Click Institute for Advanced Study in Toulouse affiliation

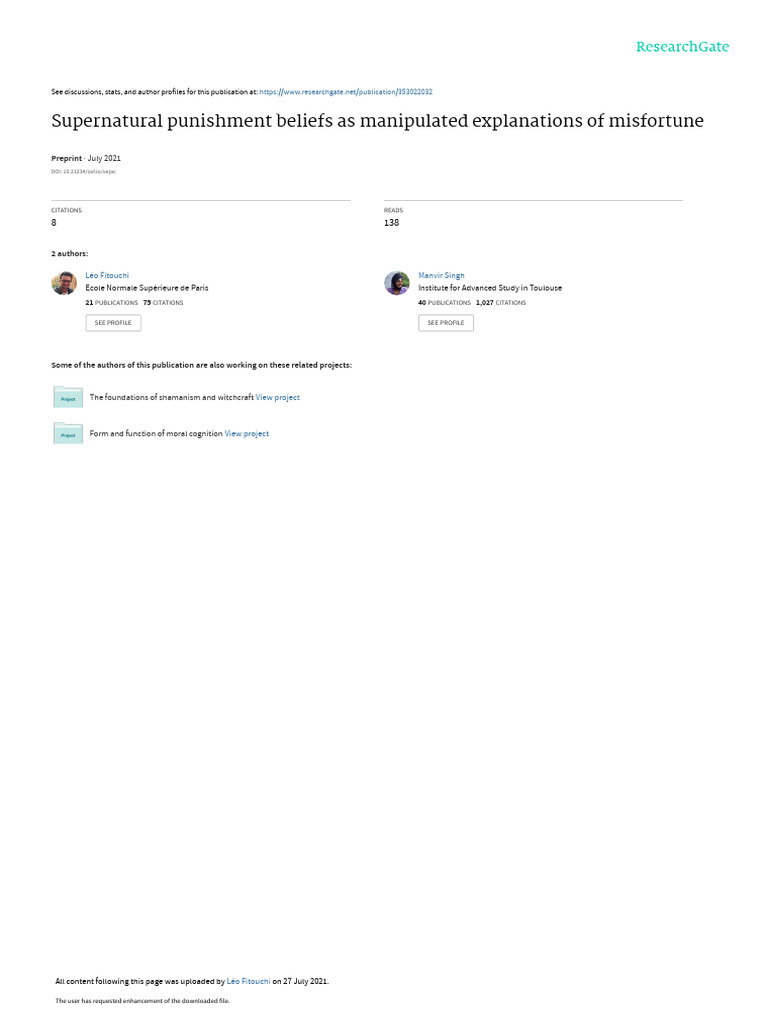pos(490,288)
